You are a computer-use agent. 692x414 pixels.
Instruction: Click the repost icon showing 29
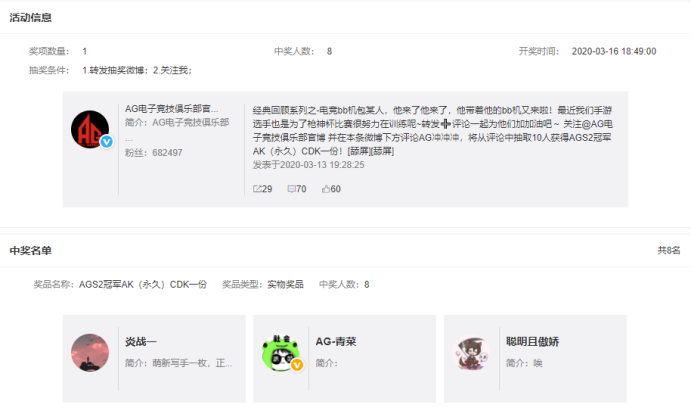(257, 189)
